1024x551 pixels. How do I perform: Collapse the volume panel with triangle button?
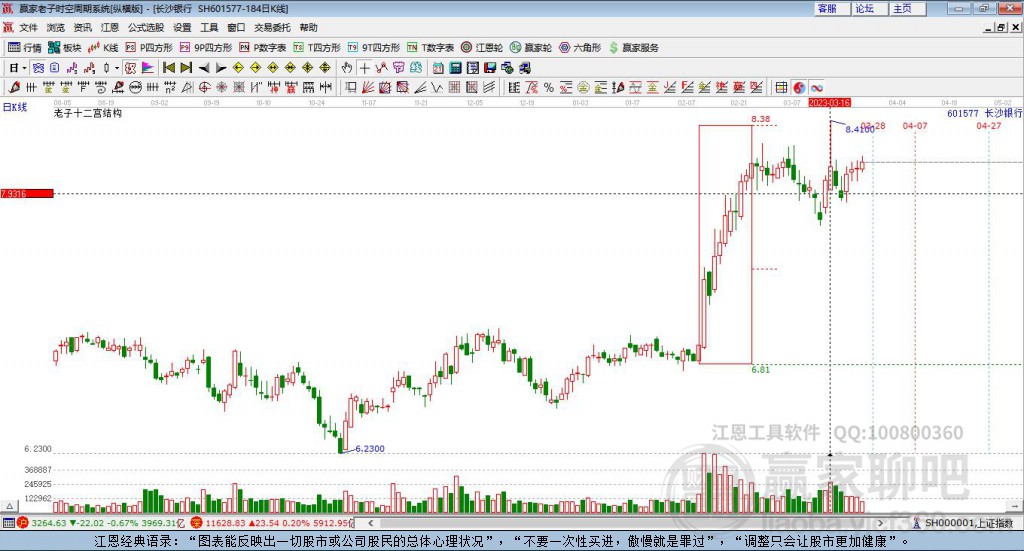[9, 506]
